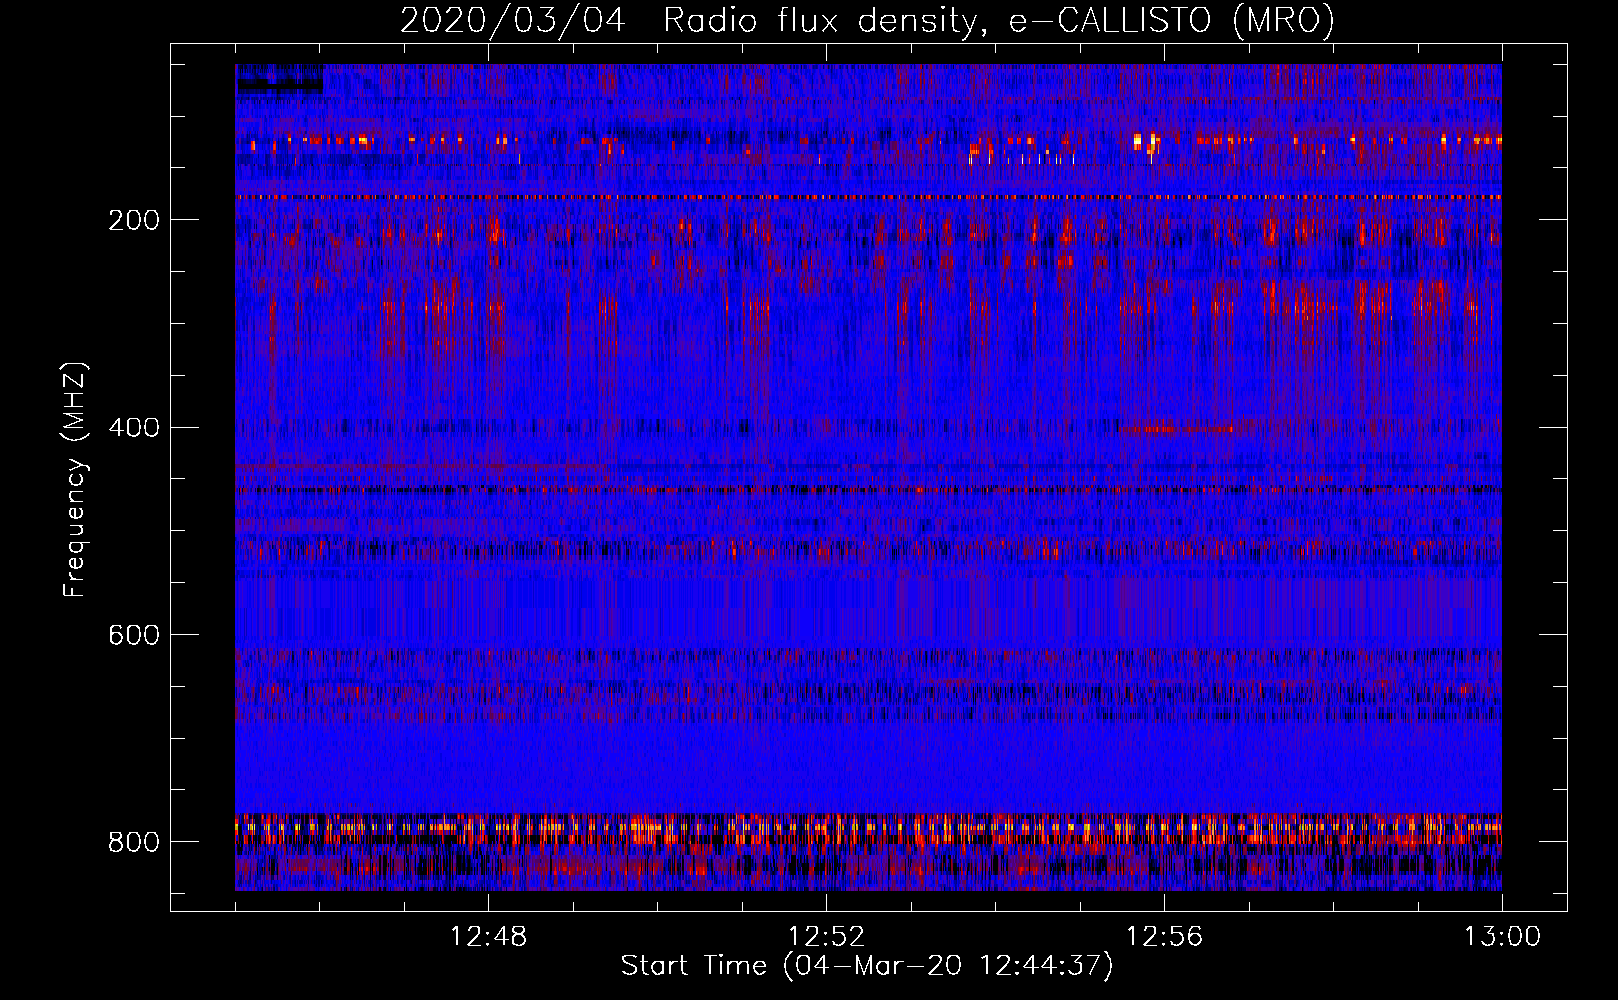Select the plot title '2020/03/04 Radio flux density, e-CALLISTO (MRO)'
Image resolution: width=1618 pixels, height=1000 pixels.
(867, 21)
